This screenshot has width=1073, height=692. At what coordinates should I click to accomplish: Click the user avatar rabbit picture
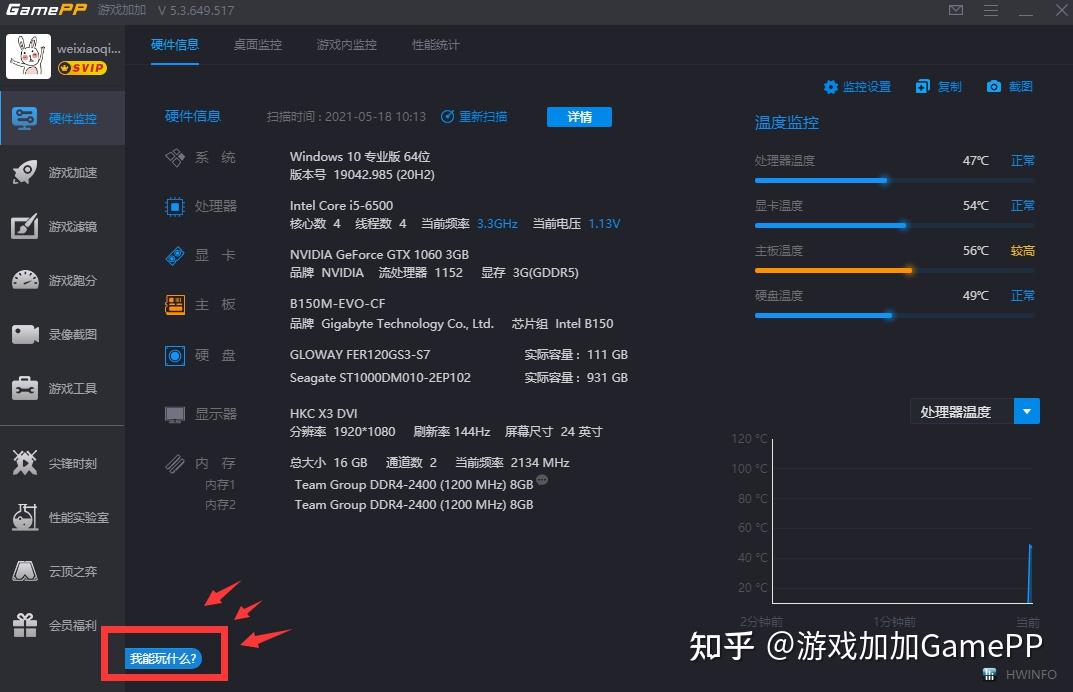28,56
